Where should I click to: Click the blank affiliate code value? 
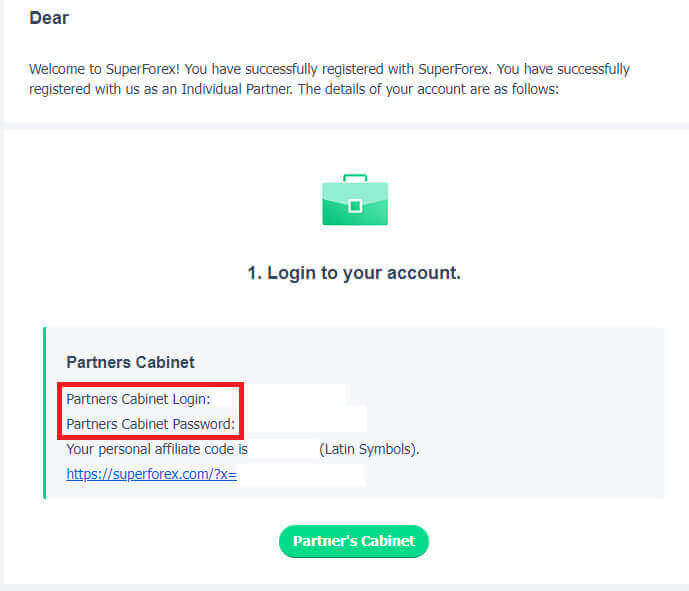(283, 449)
